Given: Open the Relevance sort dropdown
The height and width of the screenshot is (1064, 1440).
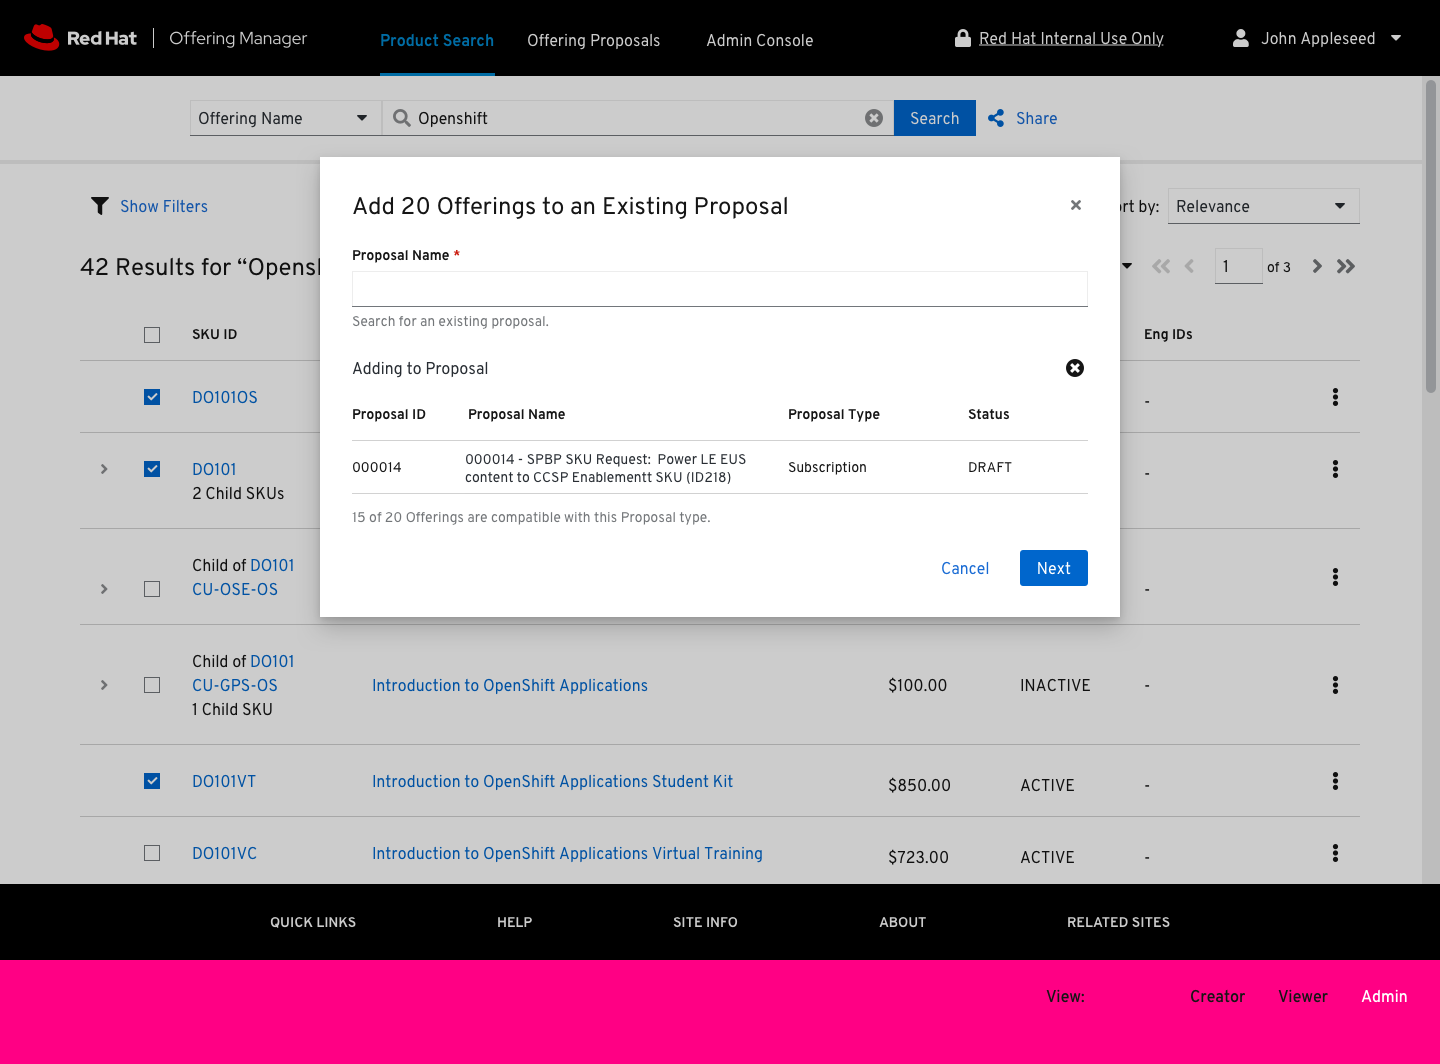Looking at the screenshot, I should click(1263, 206).
